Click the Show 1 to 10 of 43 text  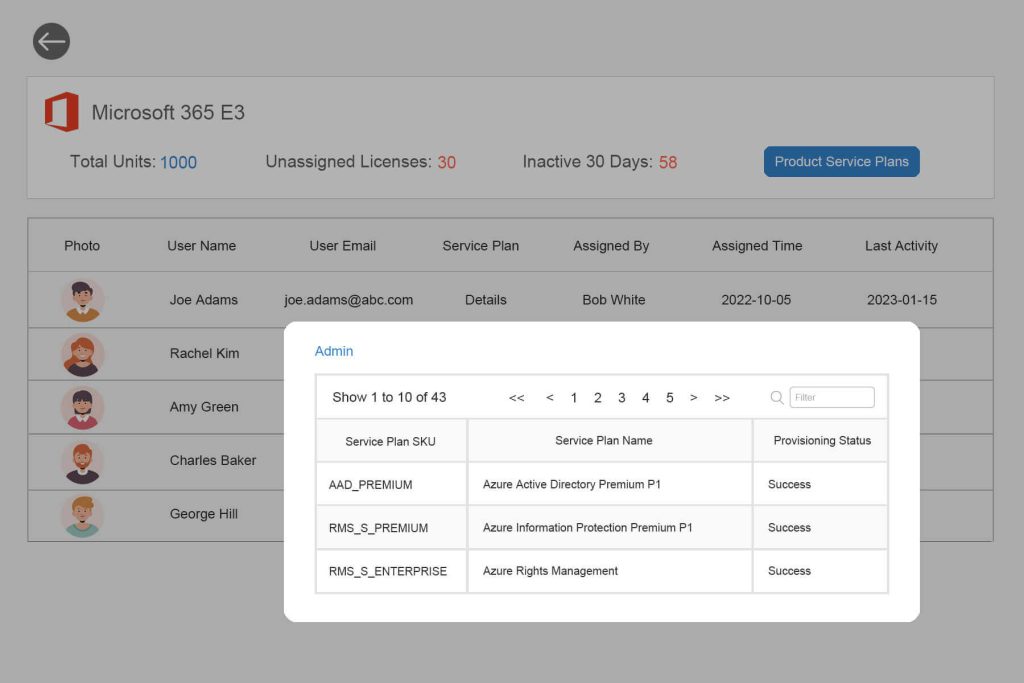coord(389,397)
